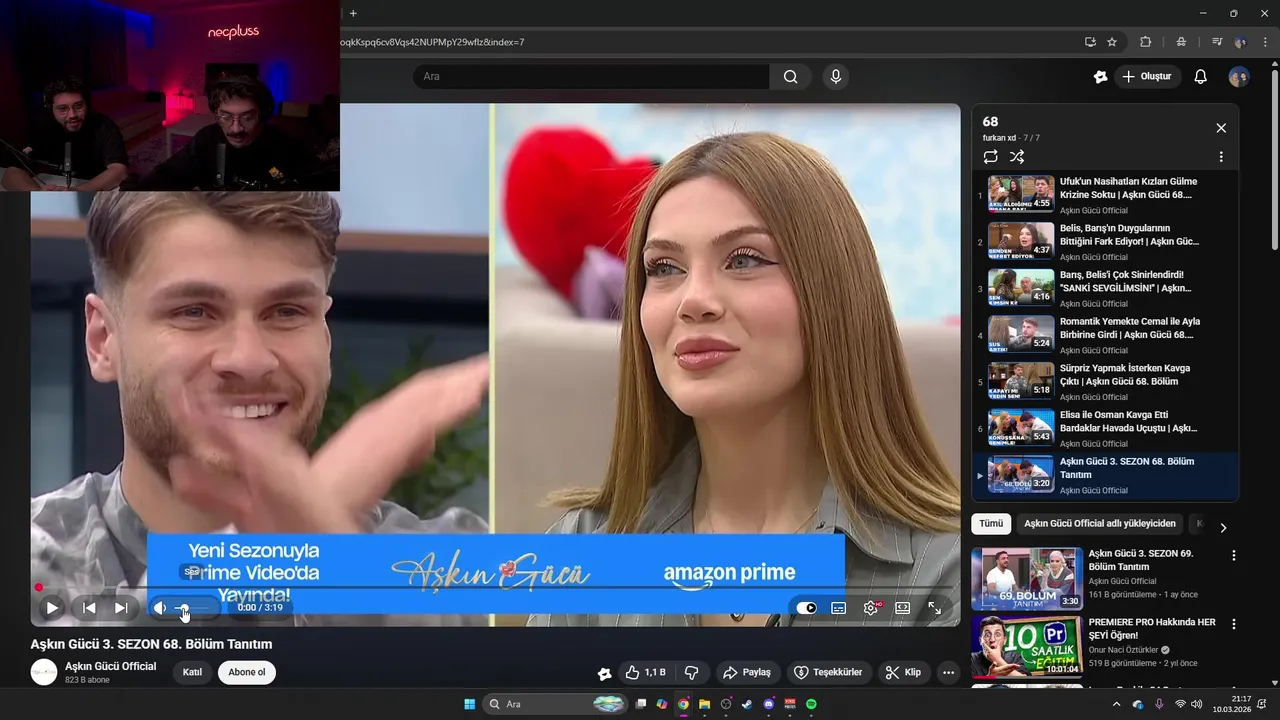Click the channel avatar beside Aşkın Gücü Official

point(44,672)
